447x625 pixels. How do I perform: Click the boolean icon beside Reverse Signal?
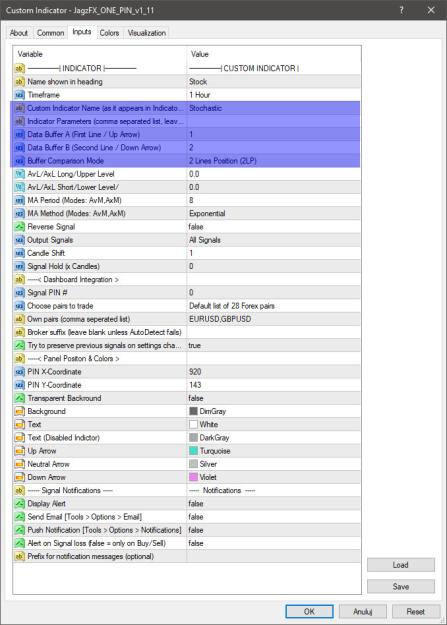[x=20, y=227]
